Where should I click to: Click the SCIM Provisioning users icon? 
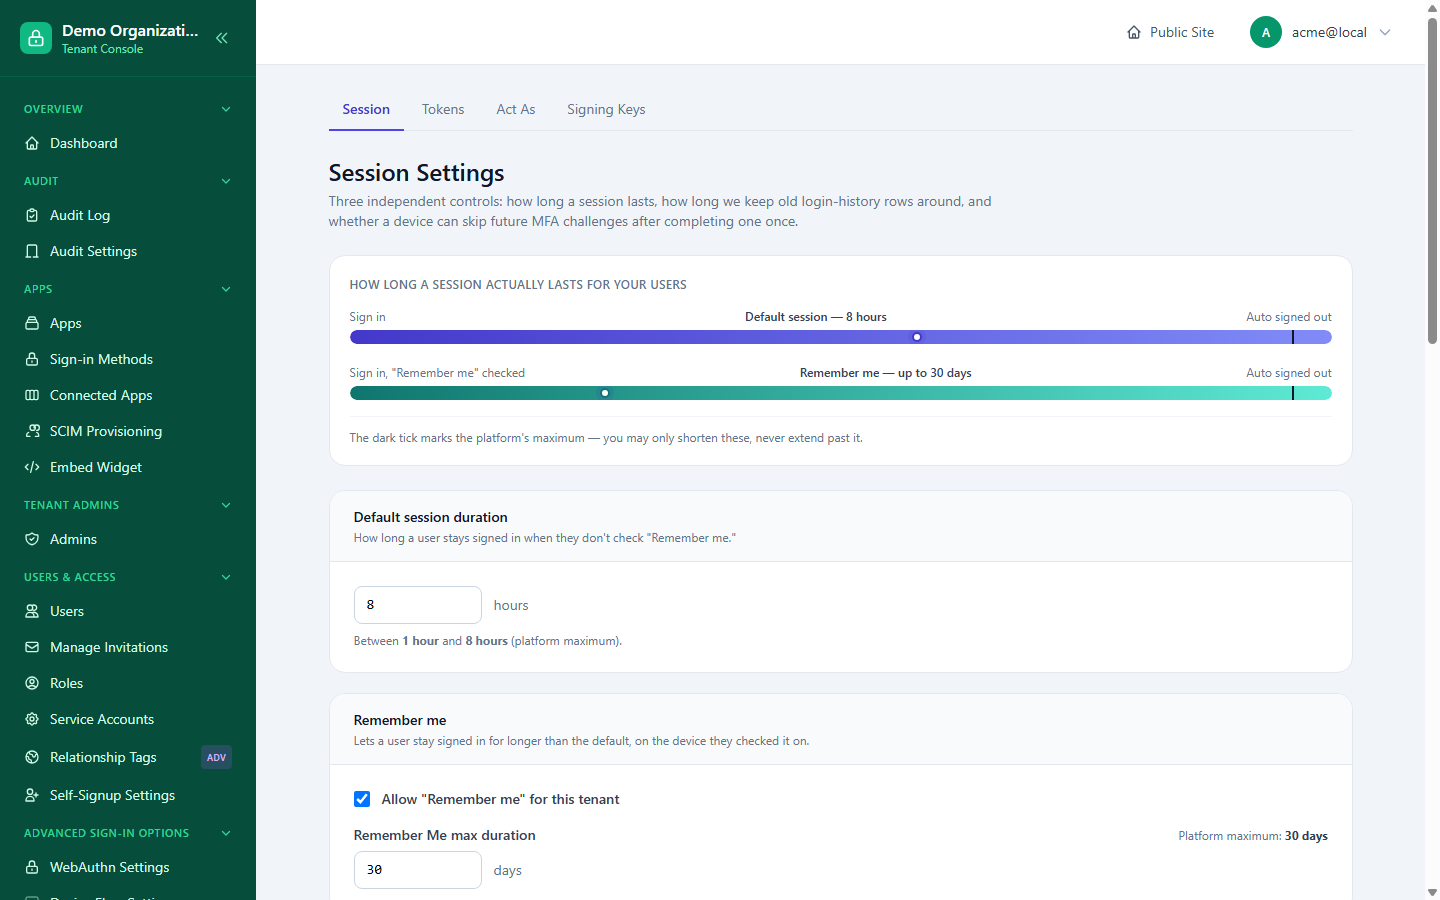point(32,431)
